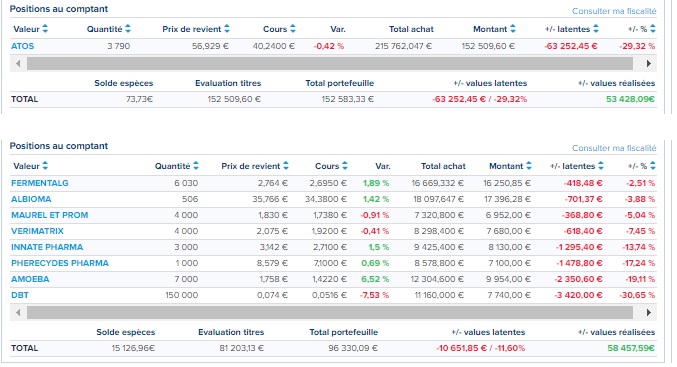Open the FERMENTALG stock link
The height and width of the screenshot is (367, 677).
click(x=40, y=183)
